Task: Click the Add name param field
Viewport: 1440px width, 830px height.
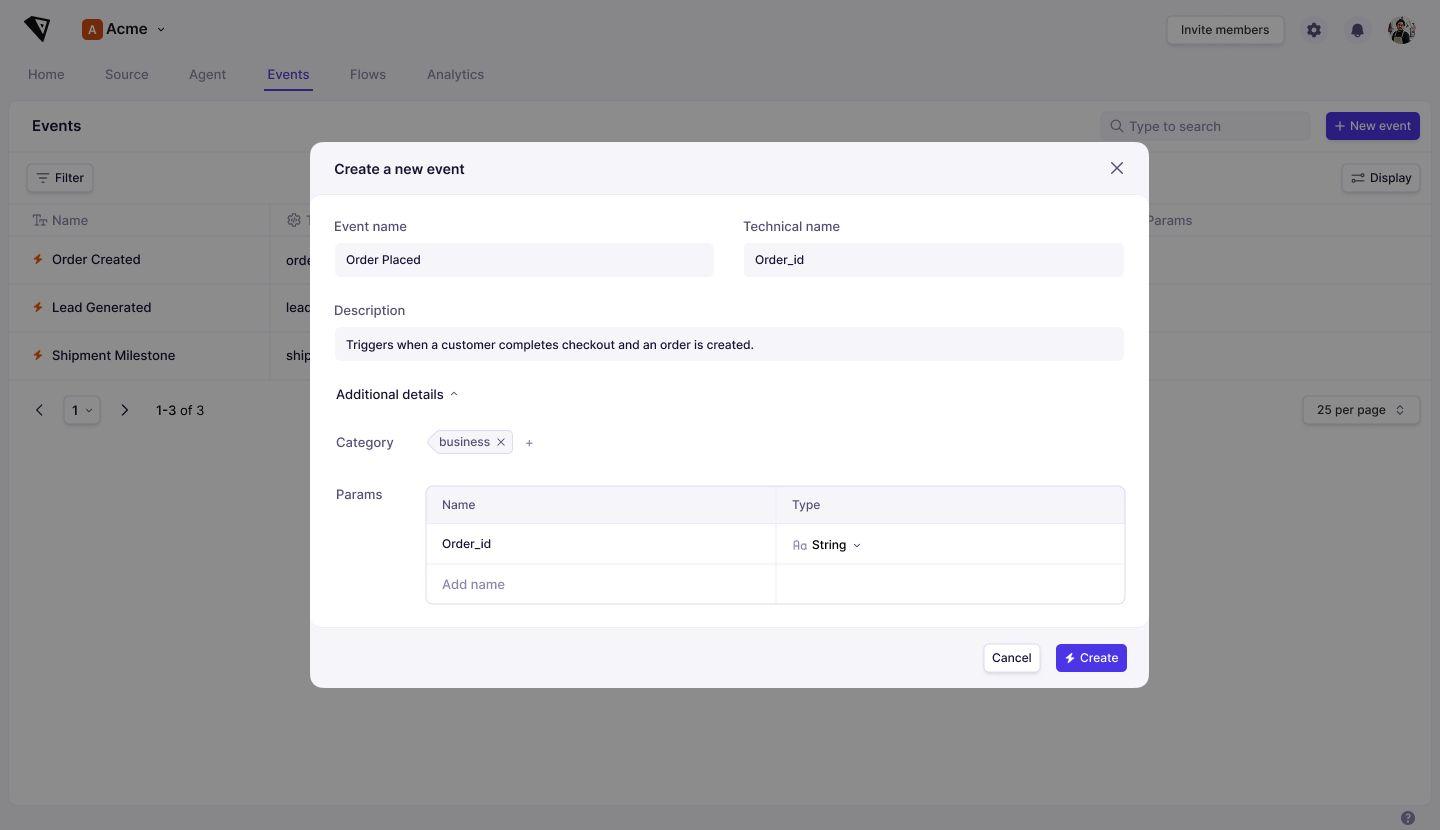Action: [x=601, y=584]
